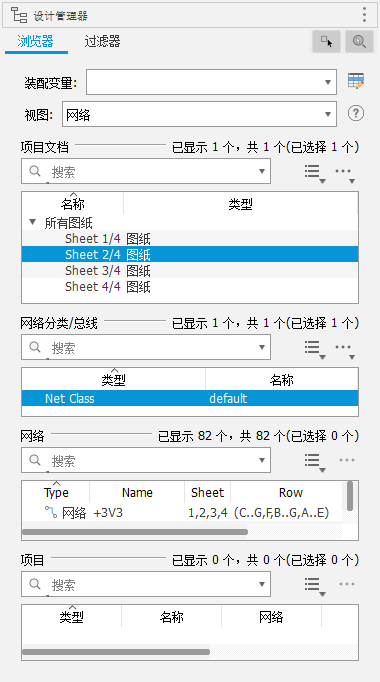
Task: Click the net icon beside +3V3
Action: pyautogui.click(x=51, y=512)
